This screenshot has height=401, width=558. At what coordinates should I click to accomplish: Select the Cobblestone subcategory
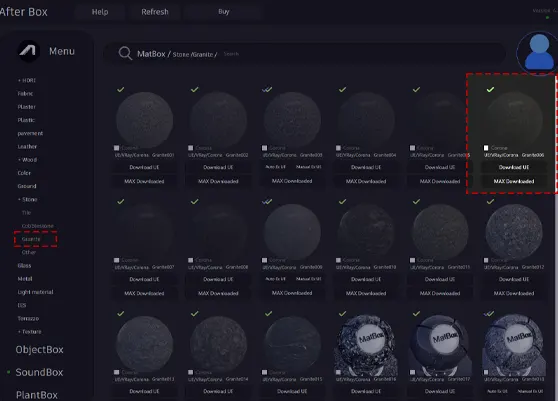[x=38, y=226]
